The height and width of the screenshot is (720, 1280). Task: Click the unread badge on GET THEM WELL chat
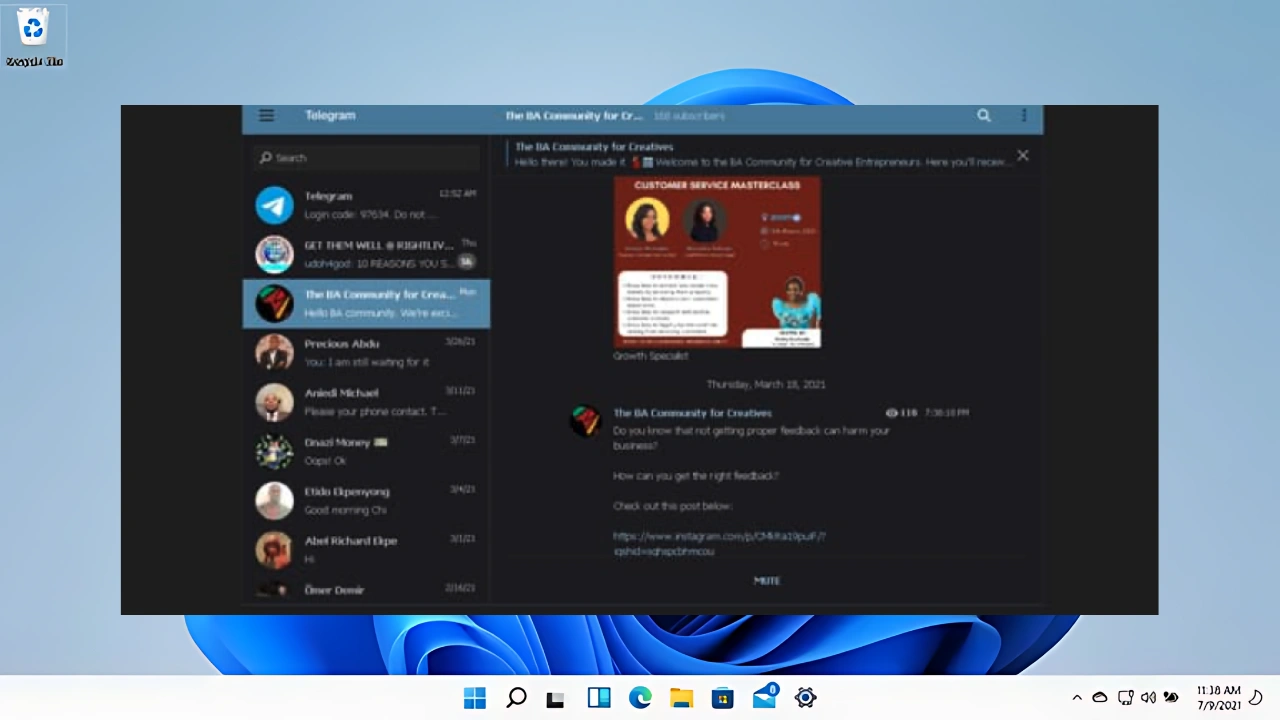click(465, 262)
